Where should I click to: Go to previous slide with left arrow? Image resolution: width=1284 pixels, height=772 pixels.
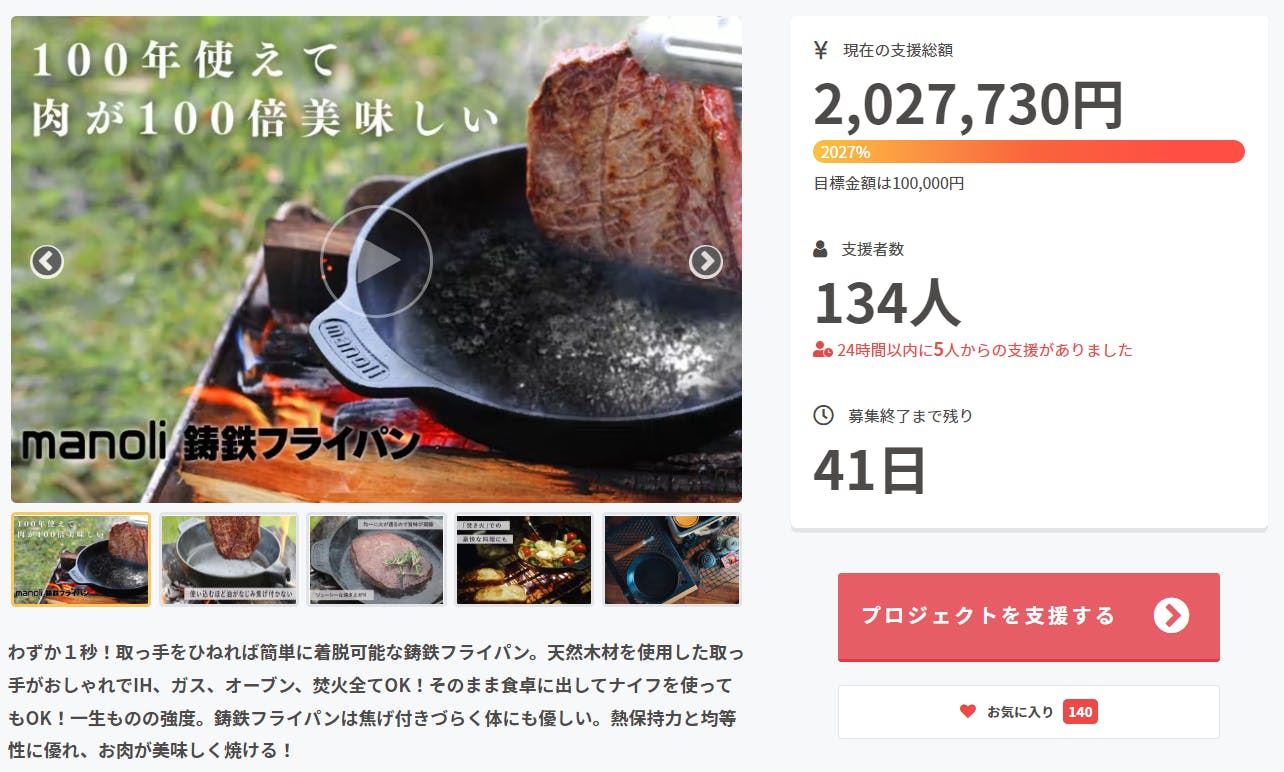click(47, 261)
